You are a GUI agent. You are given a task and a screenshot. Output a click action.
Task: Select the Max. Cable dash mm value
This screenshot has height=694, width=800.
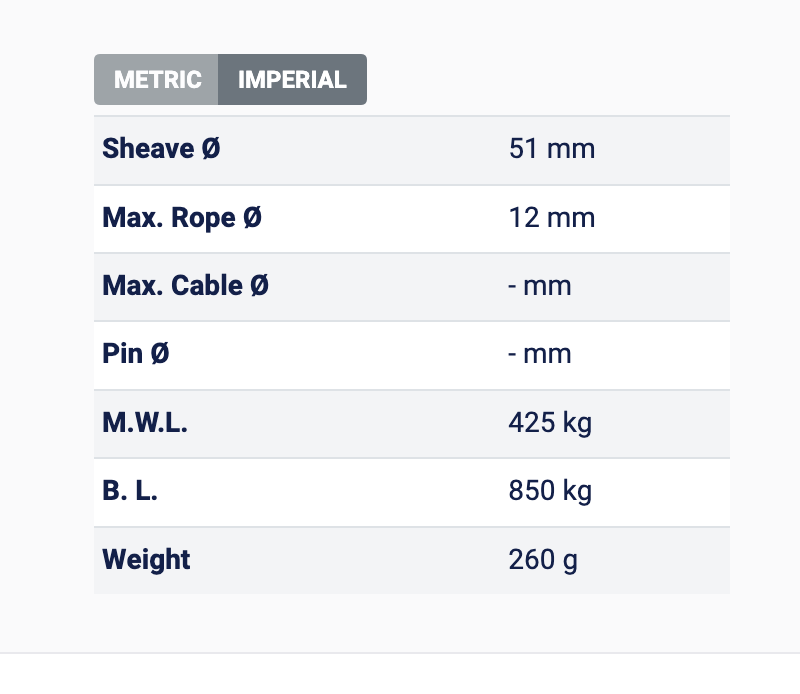click(x=540, y=286)
